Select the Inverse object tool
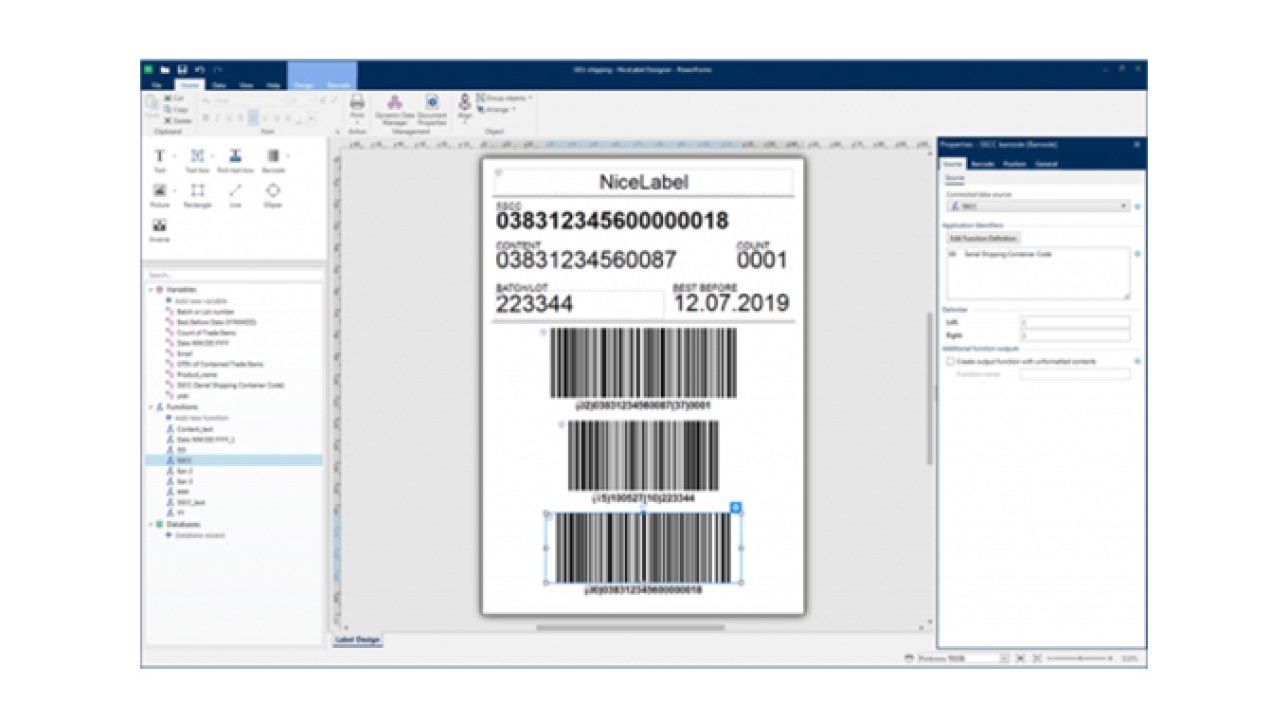The image size is (1280, 720). [159, 229]
